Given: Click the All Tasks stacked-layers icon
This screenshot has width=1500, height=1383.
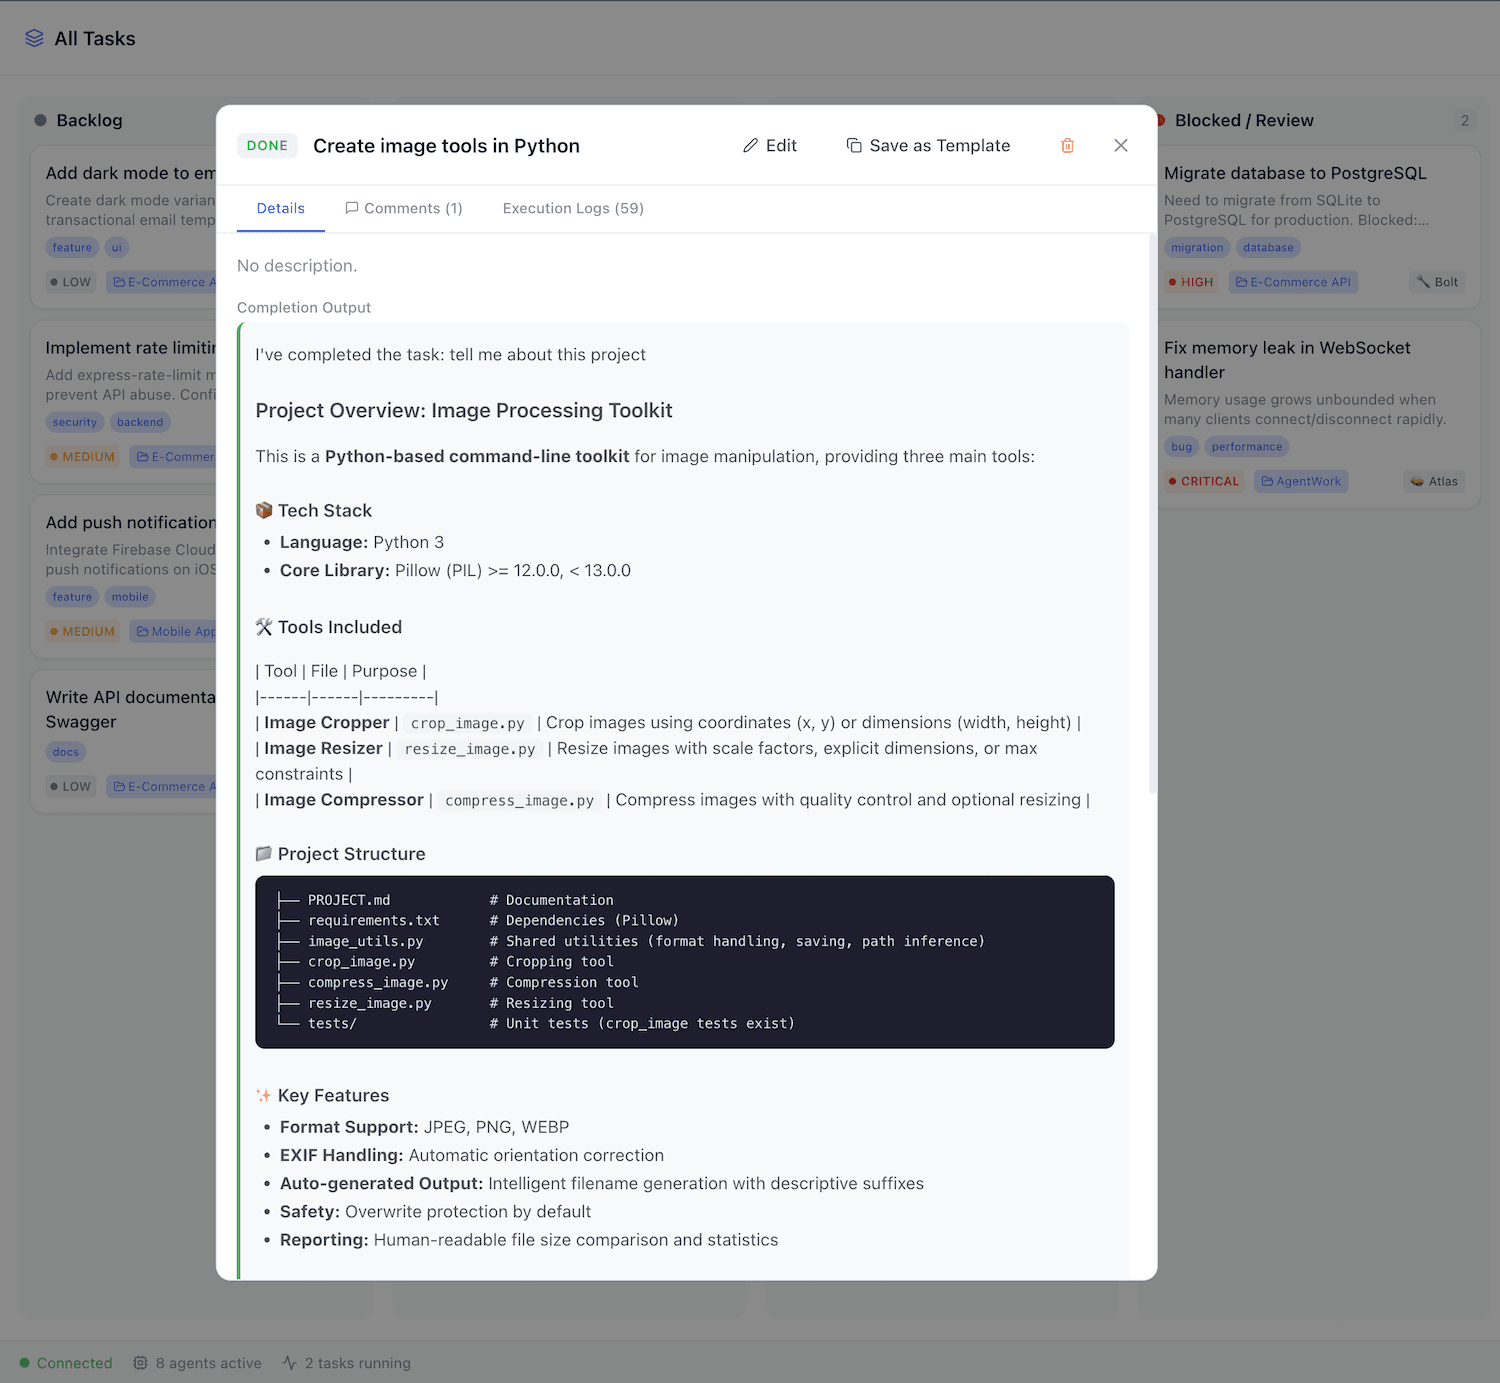Looking at the screenshot, I should [x=34, y=38].
